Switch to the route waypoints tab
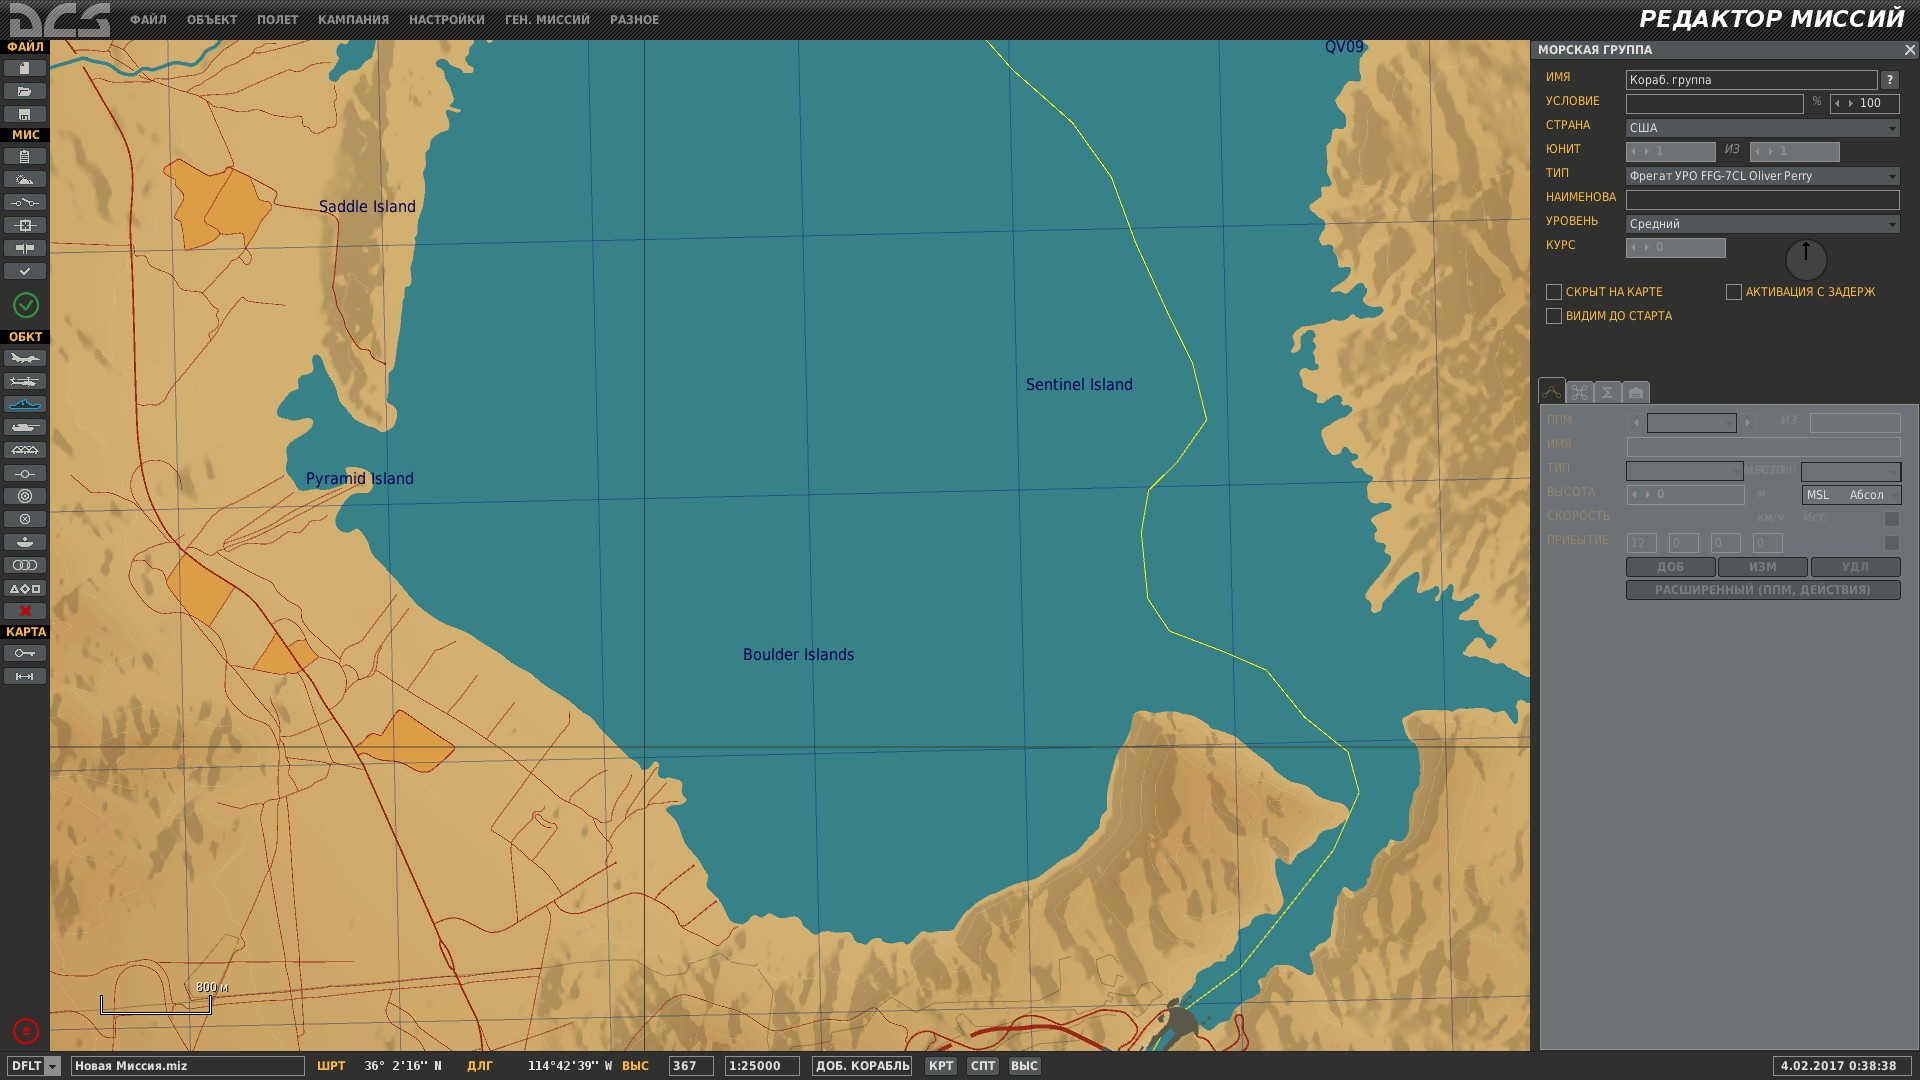Screen dimensions: 1920x1080 1552,392
